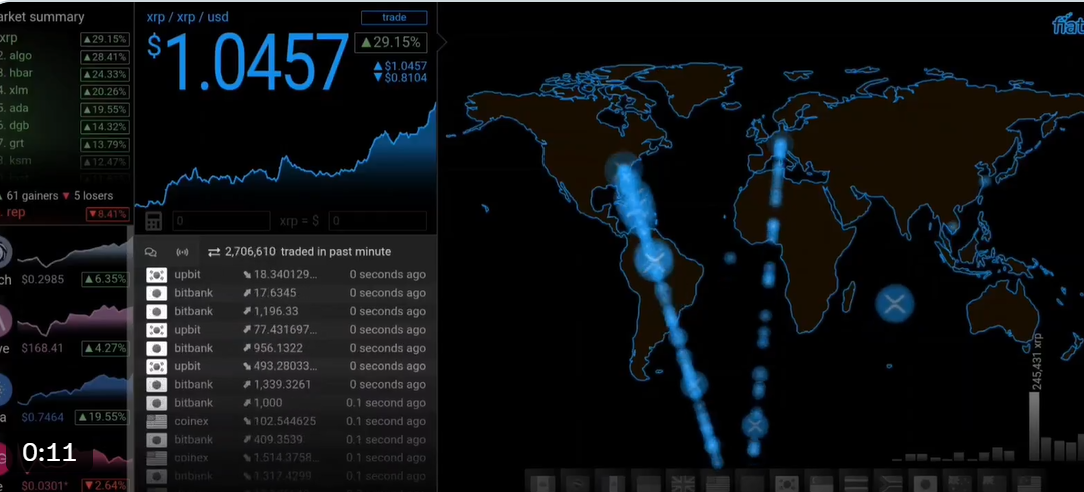Click the $0.8104 low price
The height and width of the screenshot is (492, 1084).
(x=401, y=77)
